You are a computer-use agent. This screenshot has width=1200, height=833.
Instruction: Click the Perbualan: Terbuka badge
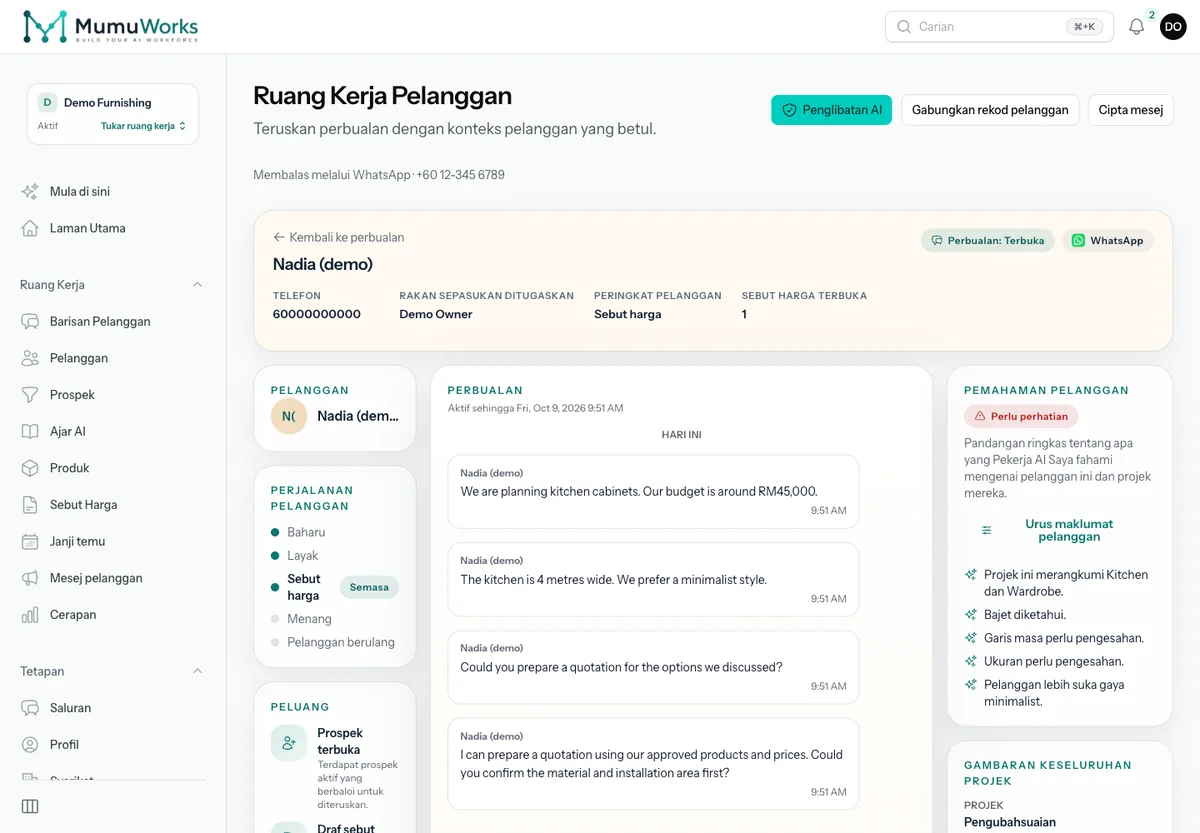coord(987,241)
